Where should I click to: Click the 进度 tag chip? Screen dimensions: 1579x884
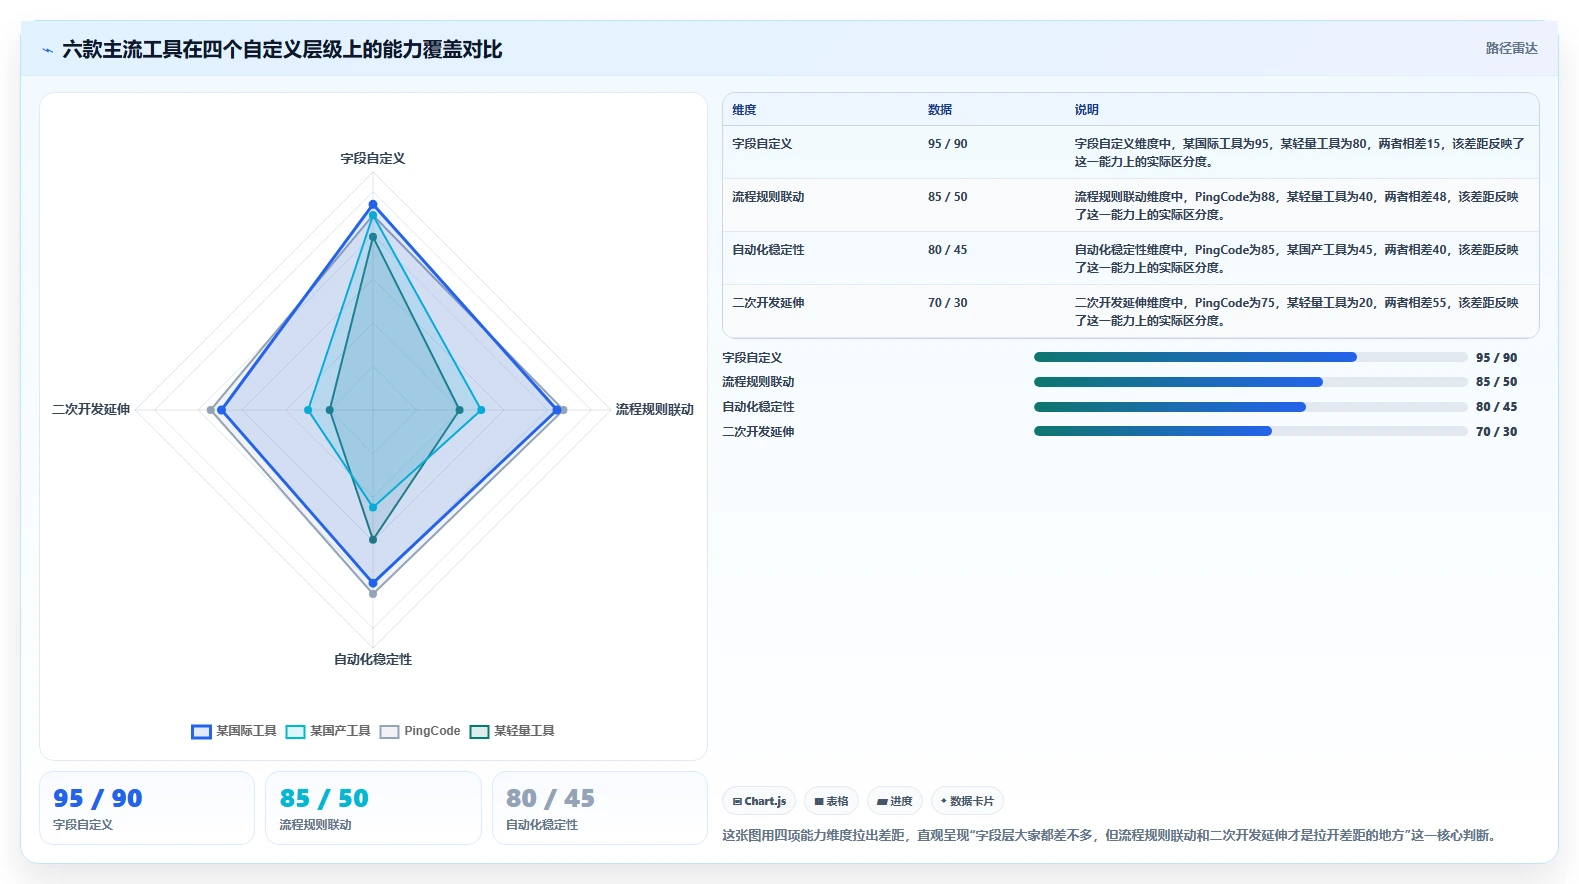pyautogui.click(x=894, y=801)
